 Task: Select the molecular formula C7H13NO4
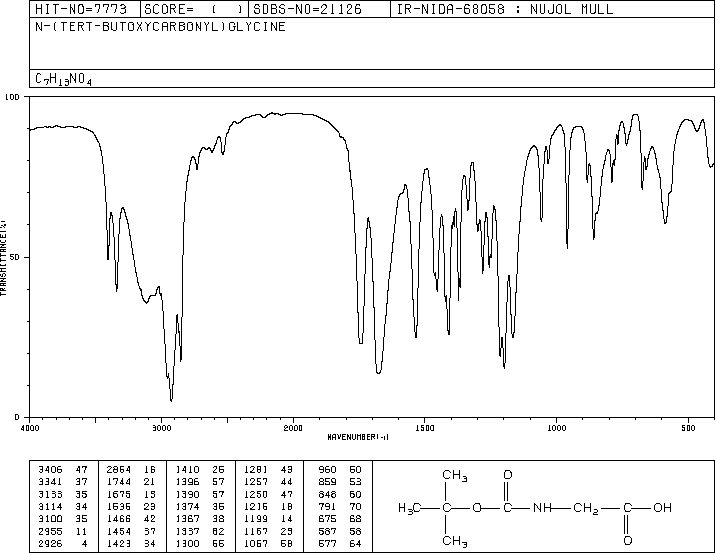click(63, 79)
